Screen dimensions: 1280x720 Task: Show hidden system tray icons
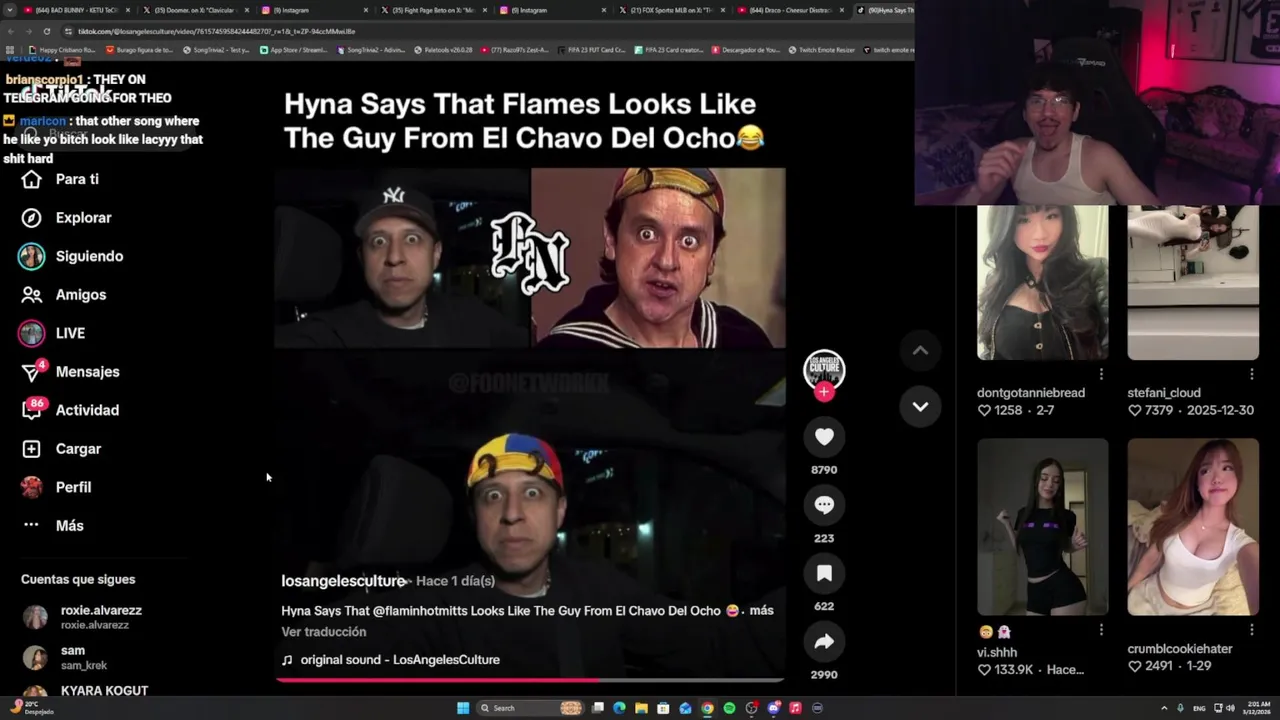[1163, 708]
